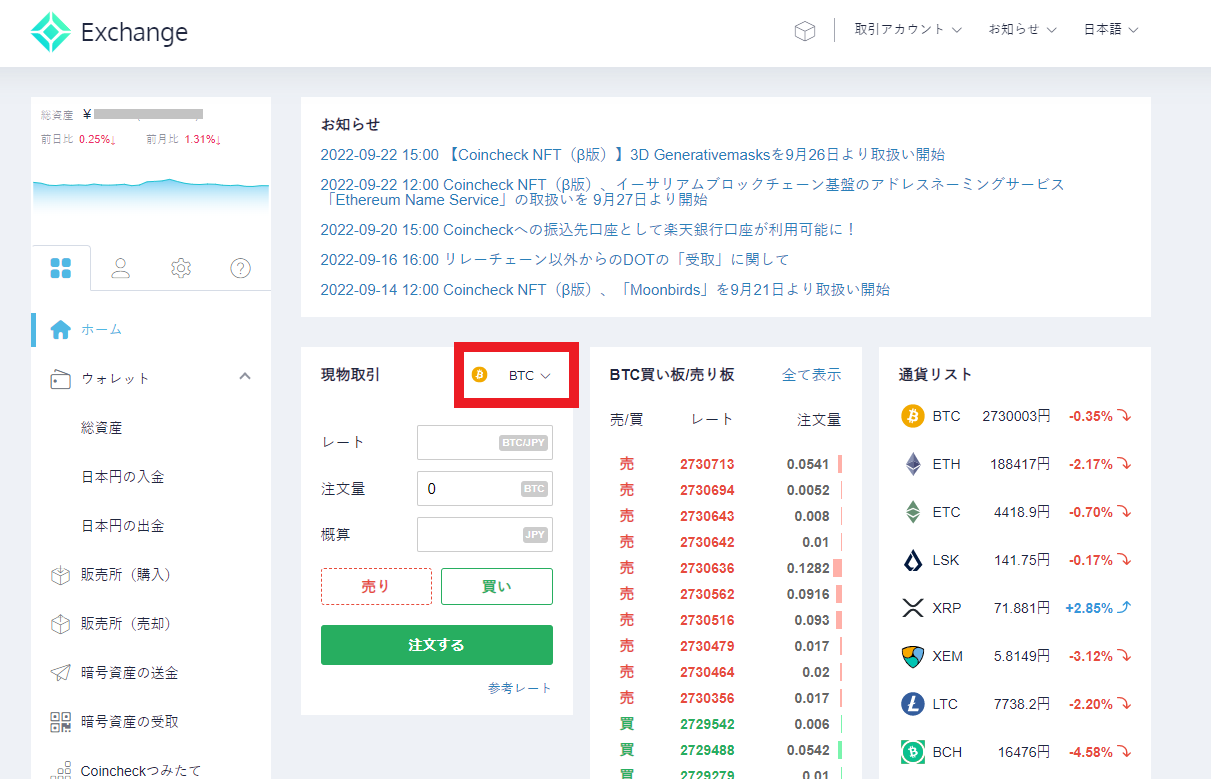Click the 前月比 1.31% indicator
This screenshot has height=779, width=1211.
tap(183, 139)
